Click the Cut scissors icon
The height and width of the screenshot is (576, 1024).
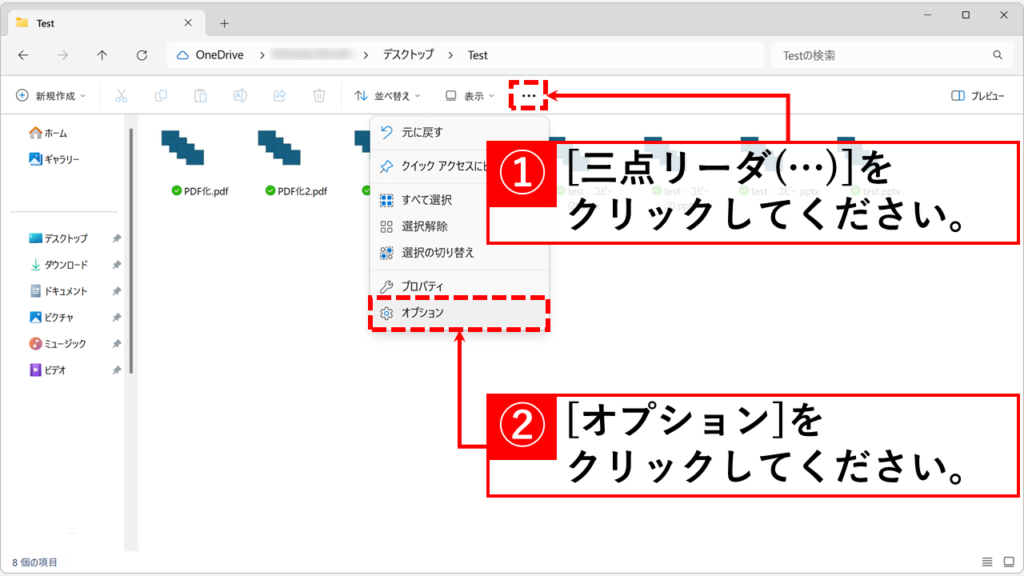pos(121,96)
